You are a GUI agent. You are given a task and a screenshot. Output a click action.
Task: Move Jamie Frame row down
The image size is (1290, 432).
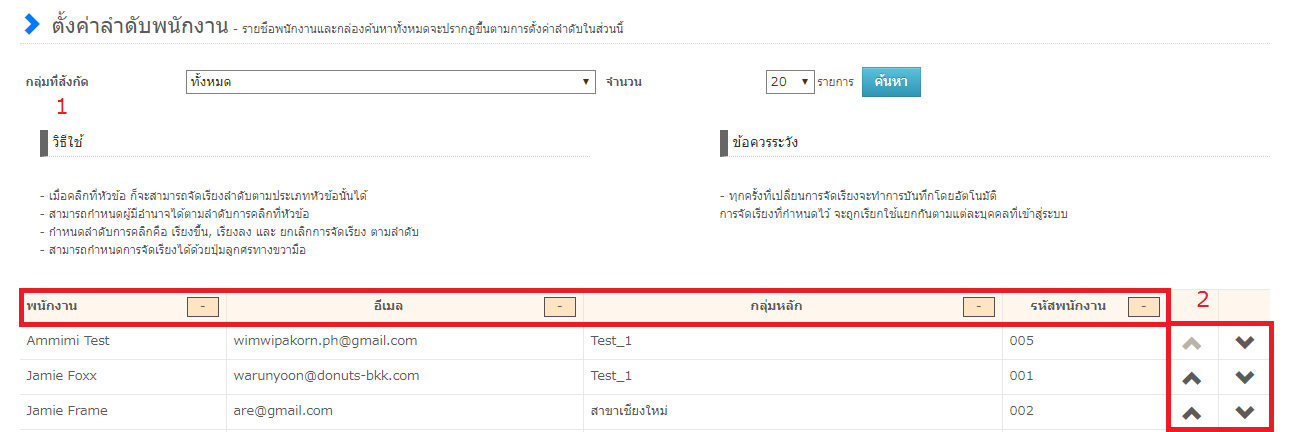pos(1244,412)
